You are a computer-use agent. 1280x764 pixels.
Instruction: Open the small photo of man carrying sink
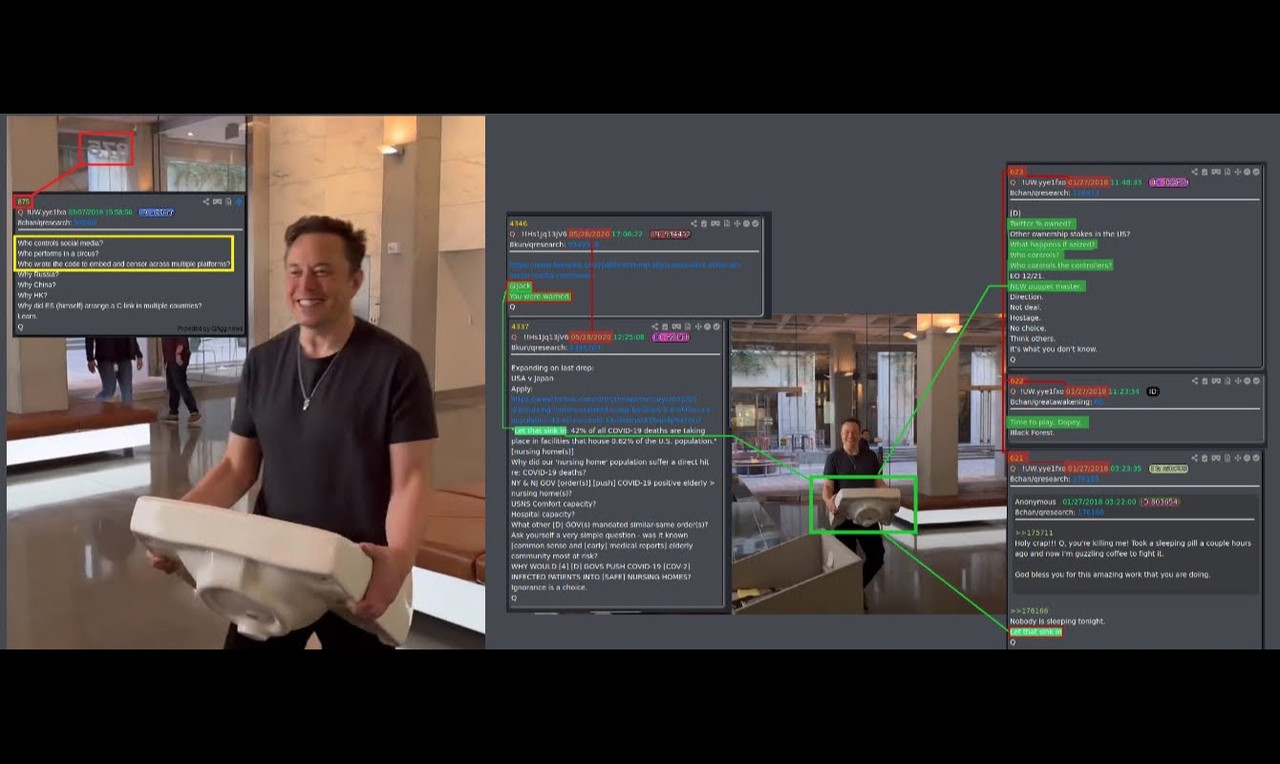coord(867,463)
